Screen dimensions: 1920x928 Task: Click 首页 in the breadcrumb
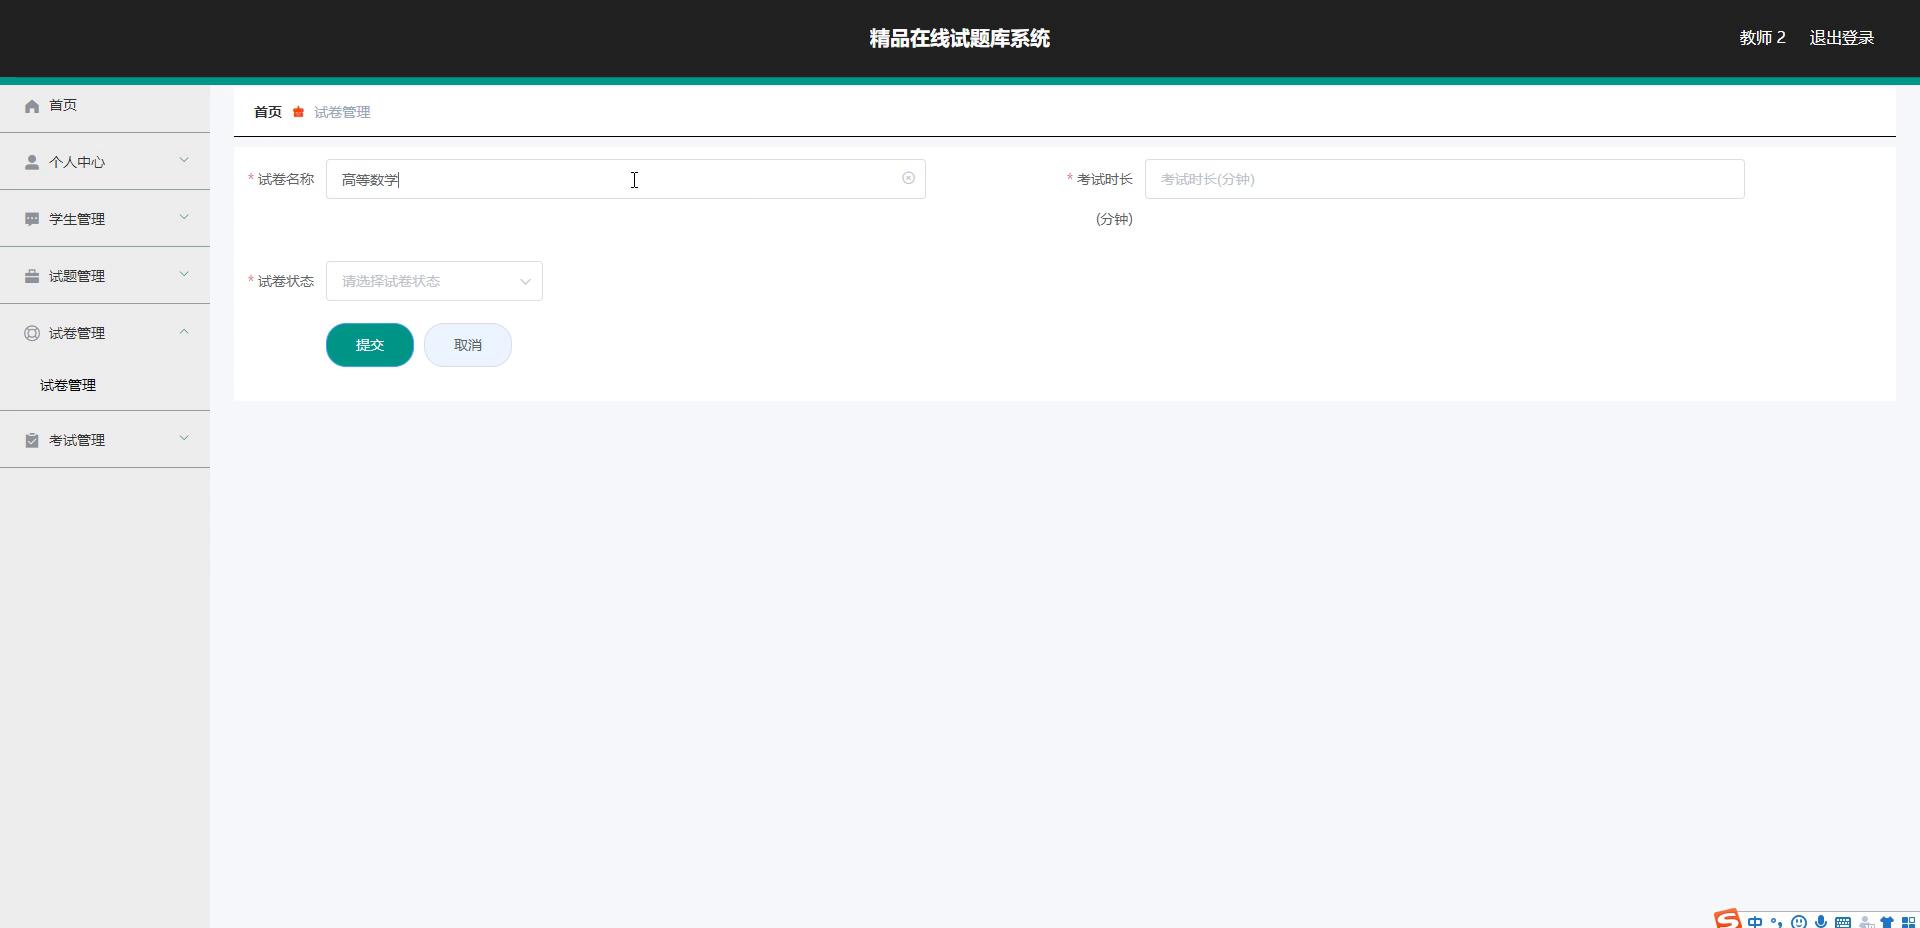[267, 112]
